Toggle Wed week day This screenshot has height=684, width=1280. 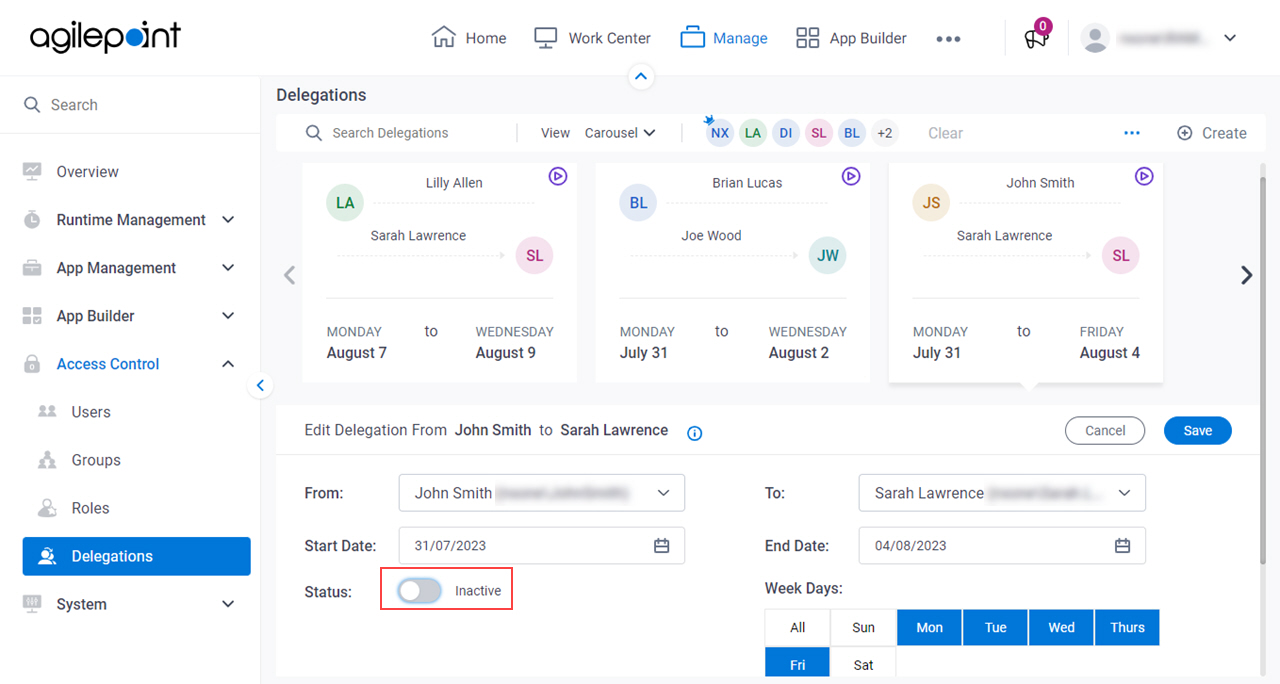(x=1061, y=628)
